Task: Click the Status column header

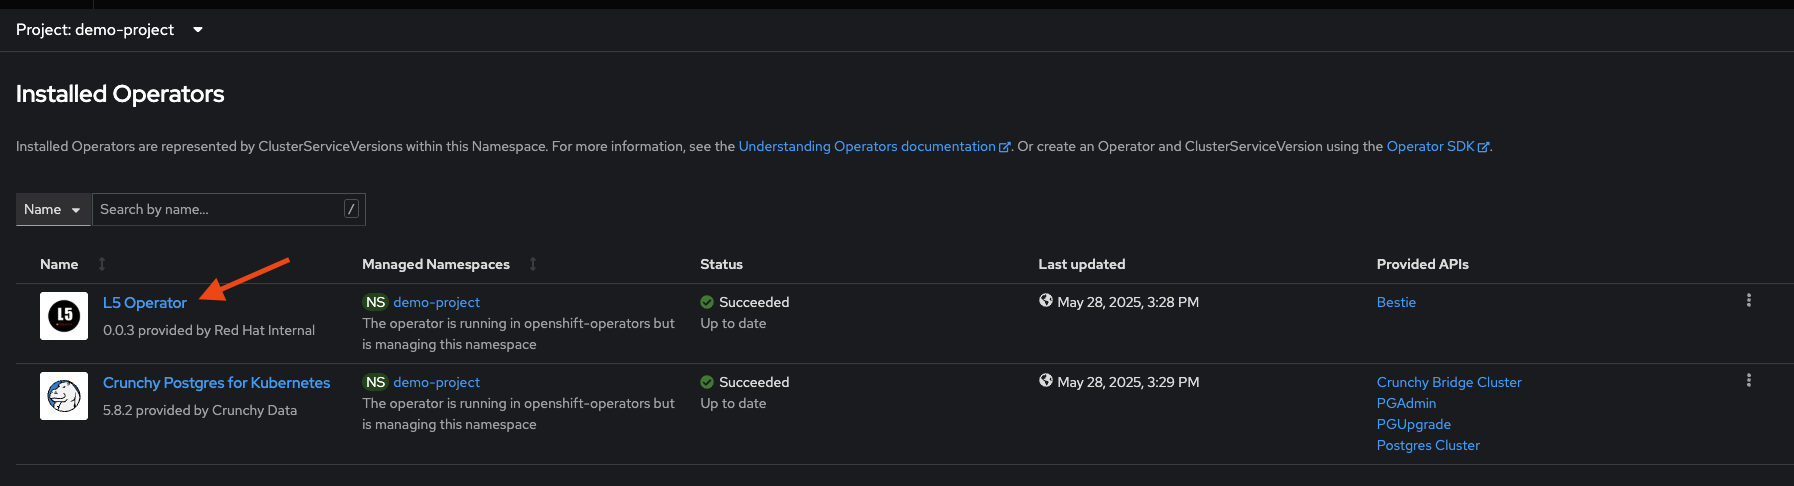Action: tap(721, 264)
